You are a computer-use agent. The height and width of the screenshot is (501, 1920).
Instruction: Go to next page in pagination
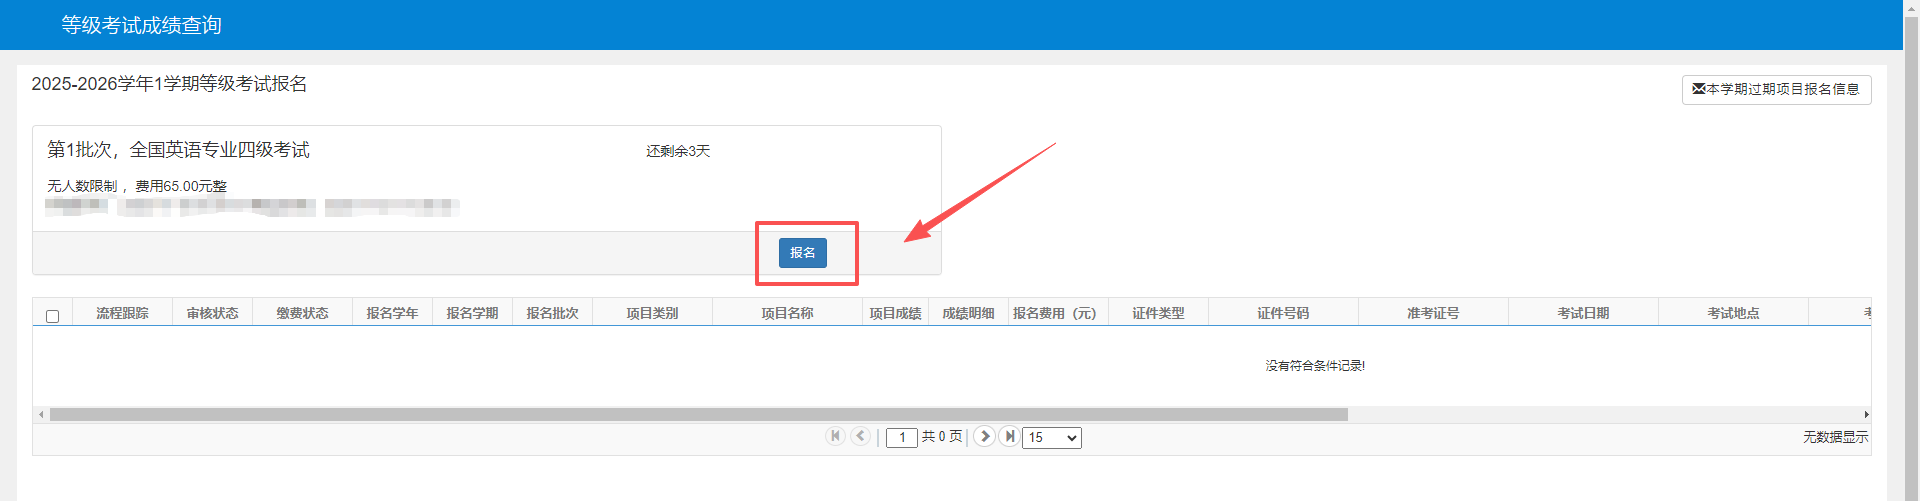point(984,436)
